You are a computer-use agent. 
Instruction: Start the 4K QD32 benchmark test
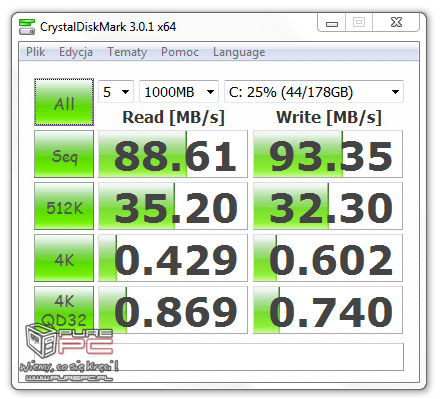coord(64,310)
